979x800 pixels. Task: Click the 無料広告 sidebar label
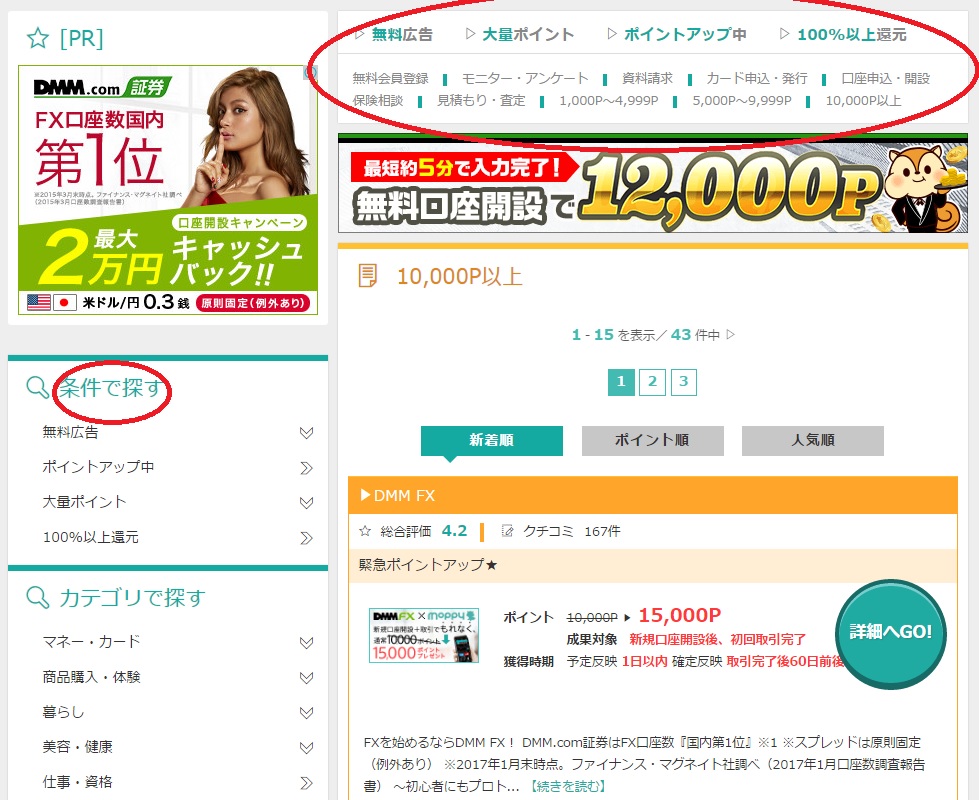[70, 432]
